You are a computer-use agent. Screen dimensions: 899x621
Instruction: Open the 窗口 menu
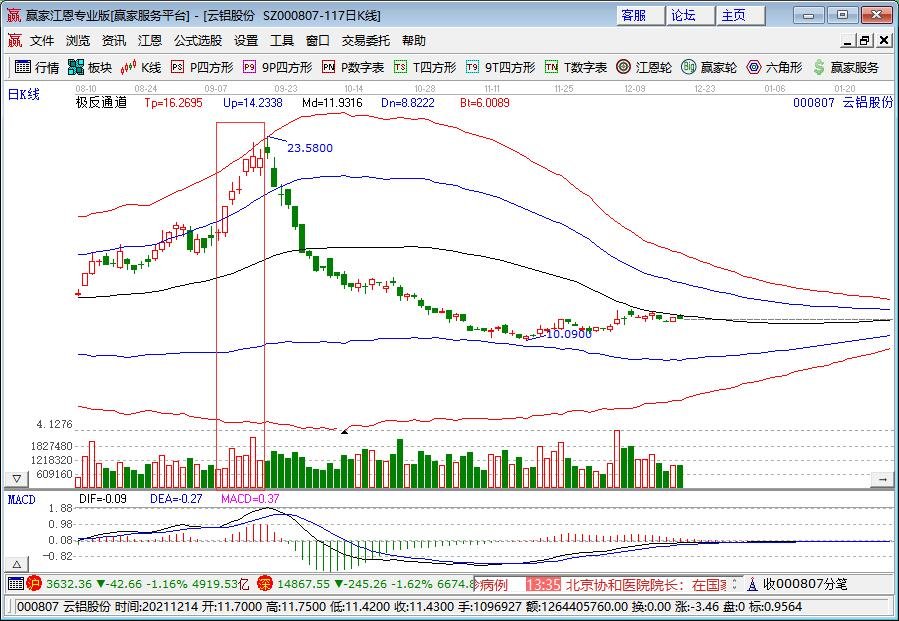click(318, 41)
